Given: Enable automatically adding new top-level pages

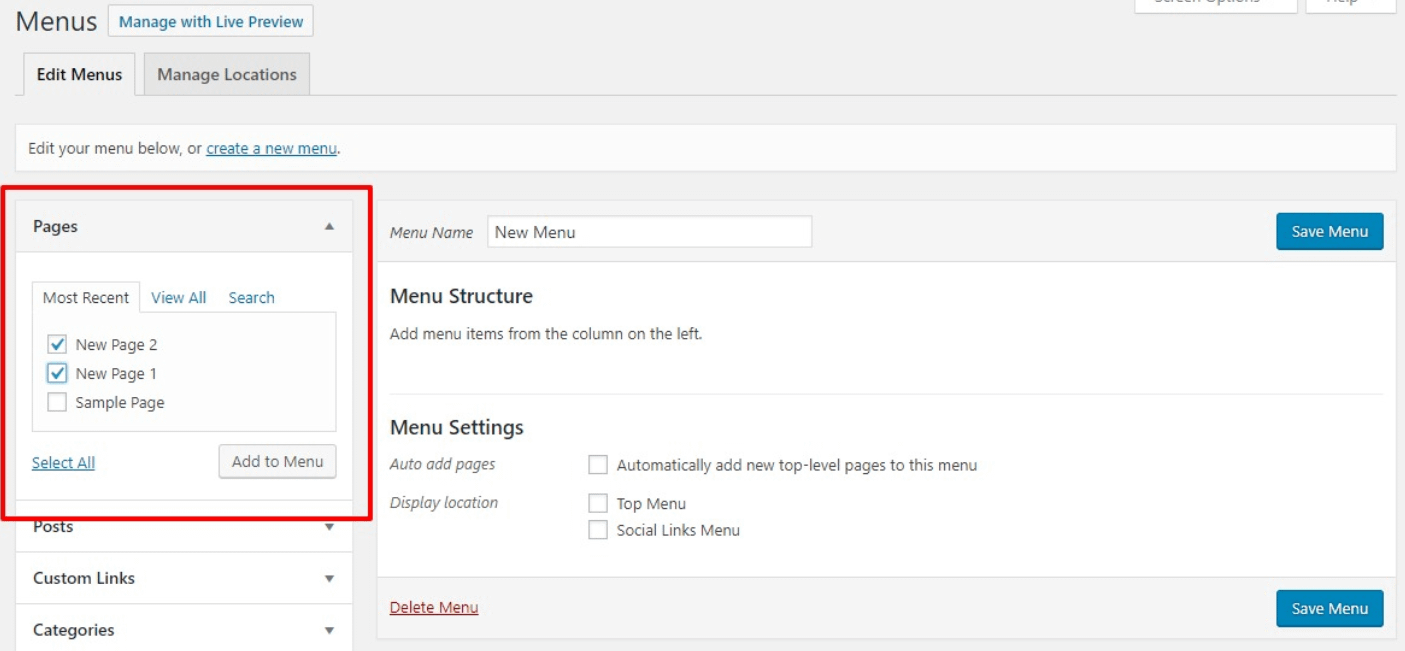Looking at the screenshot, I should pos(598,464).
